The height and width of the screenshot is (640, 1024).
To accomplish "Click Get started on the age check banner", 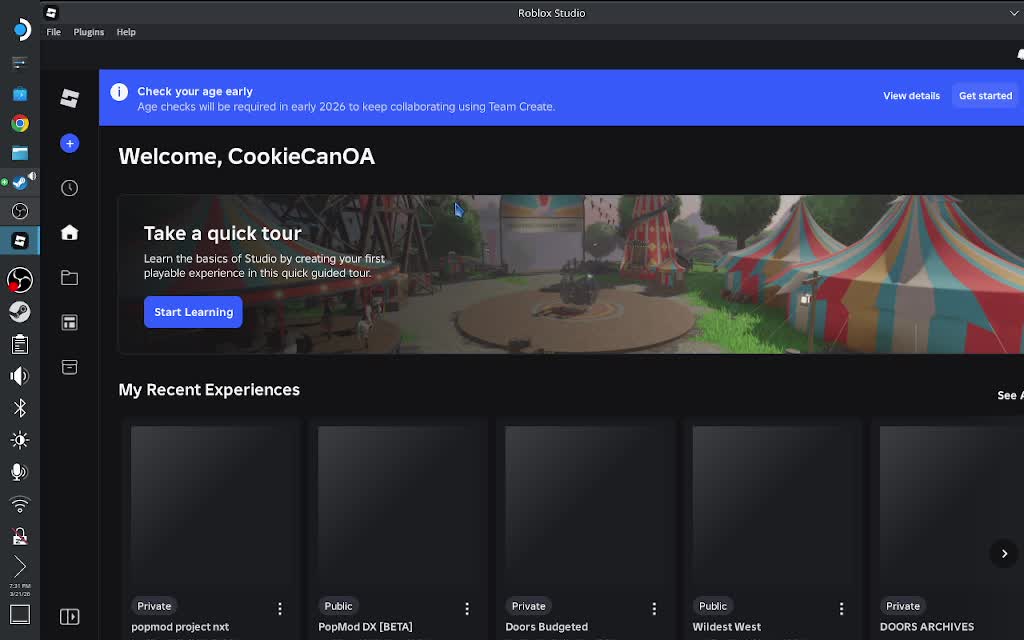I will [x=985, y=95].
